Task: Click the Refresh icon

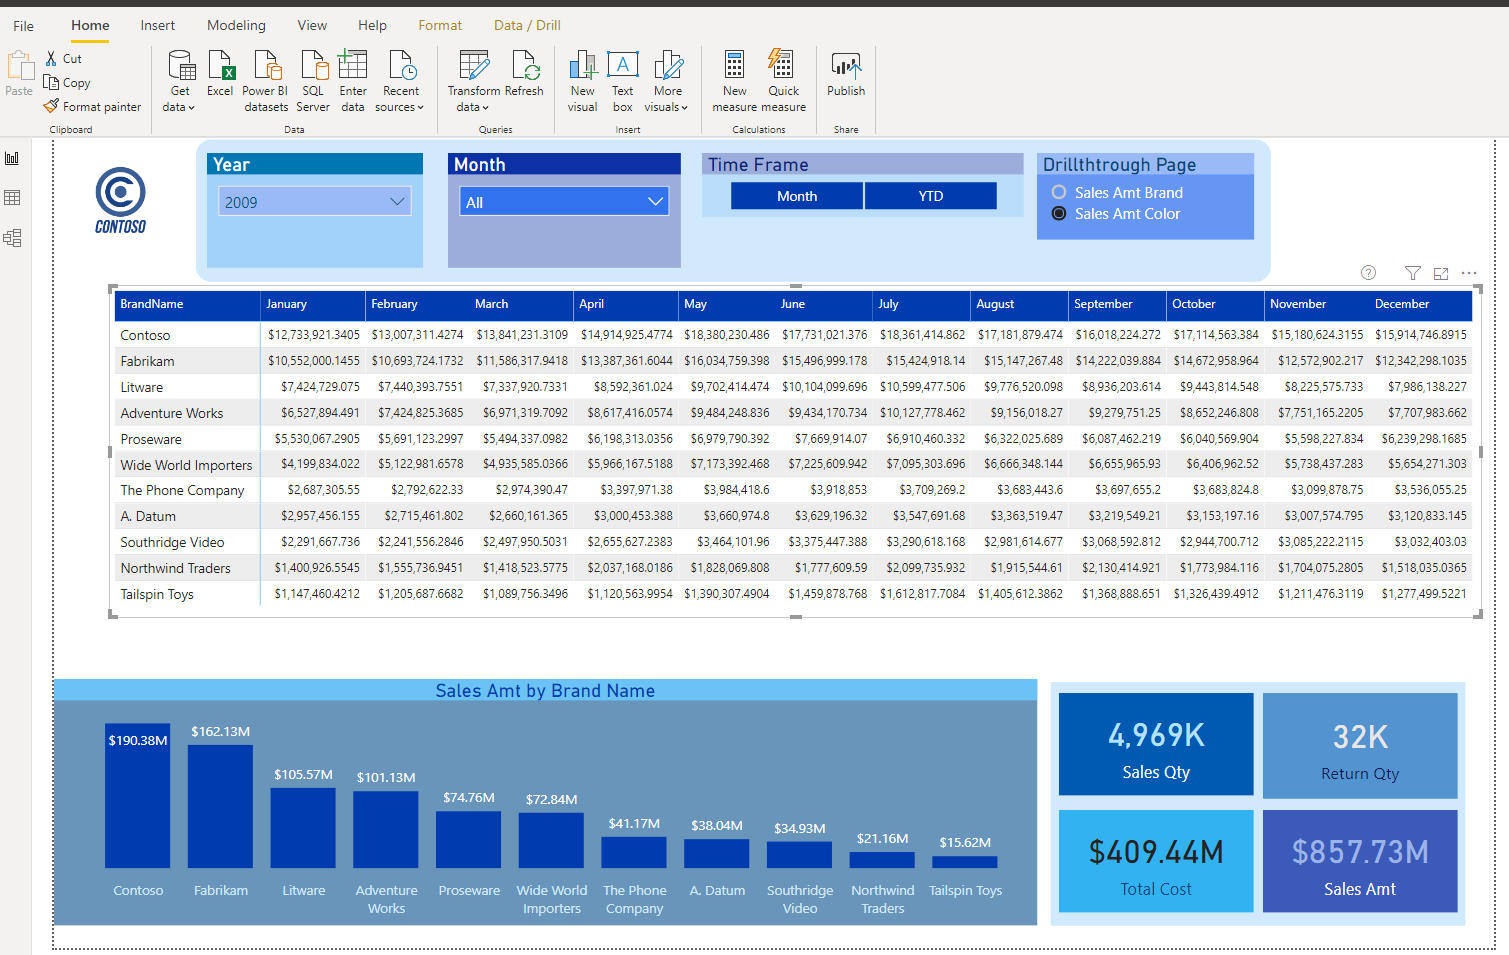Action: tap(524, 72)
